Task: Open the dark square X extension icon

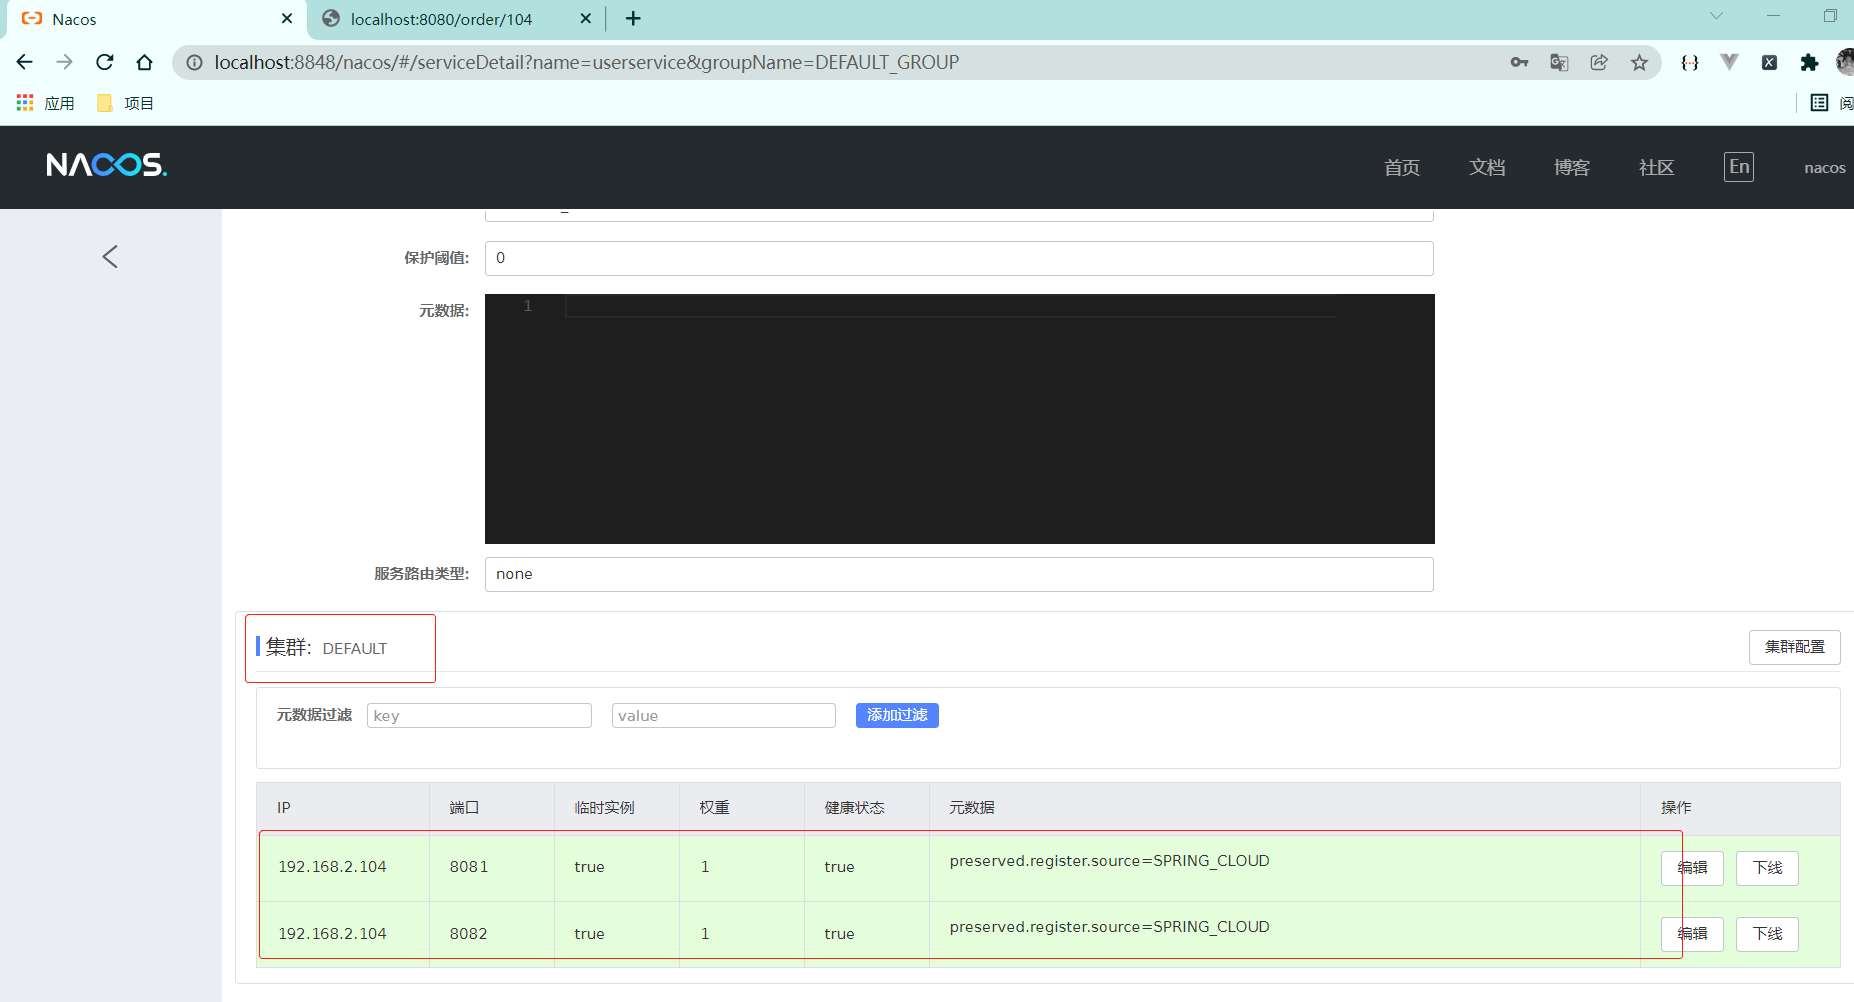Action: click(1769, 62)
